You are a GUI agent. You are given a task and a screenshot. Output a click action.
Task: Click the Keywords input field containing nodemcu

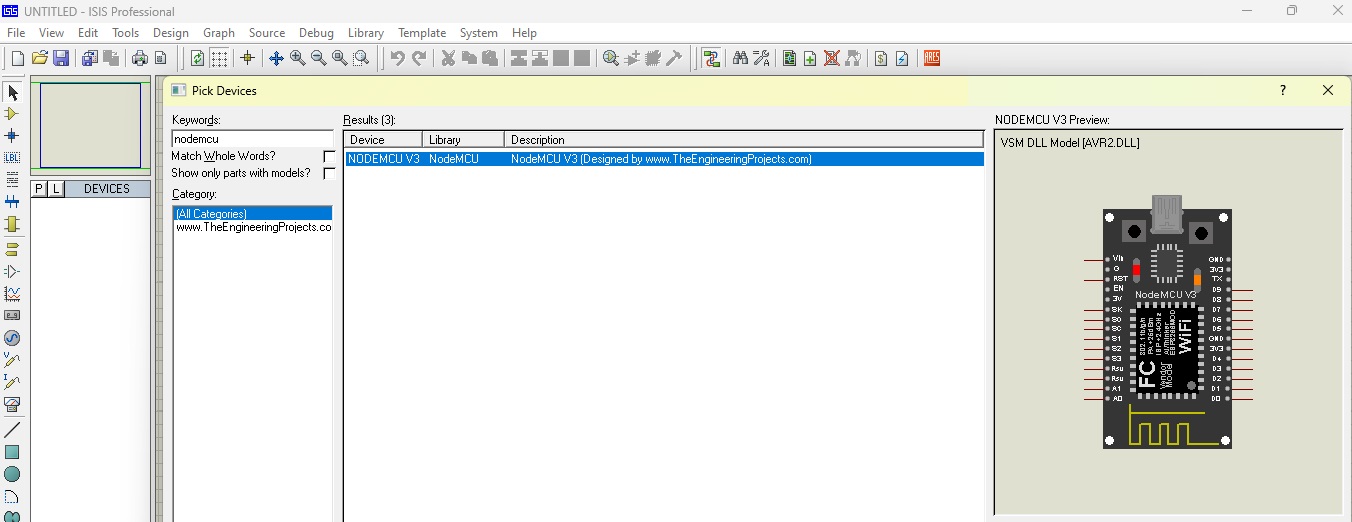tap(252, 139)
